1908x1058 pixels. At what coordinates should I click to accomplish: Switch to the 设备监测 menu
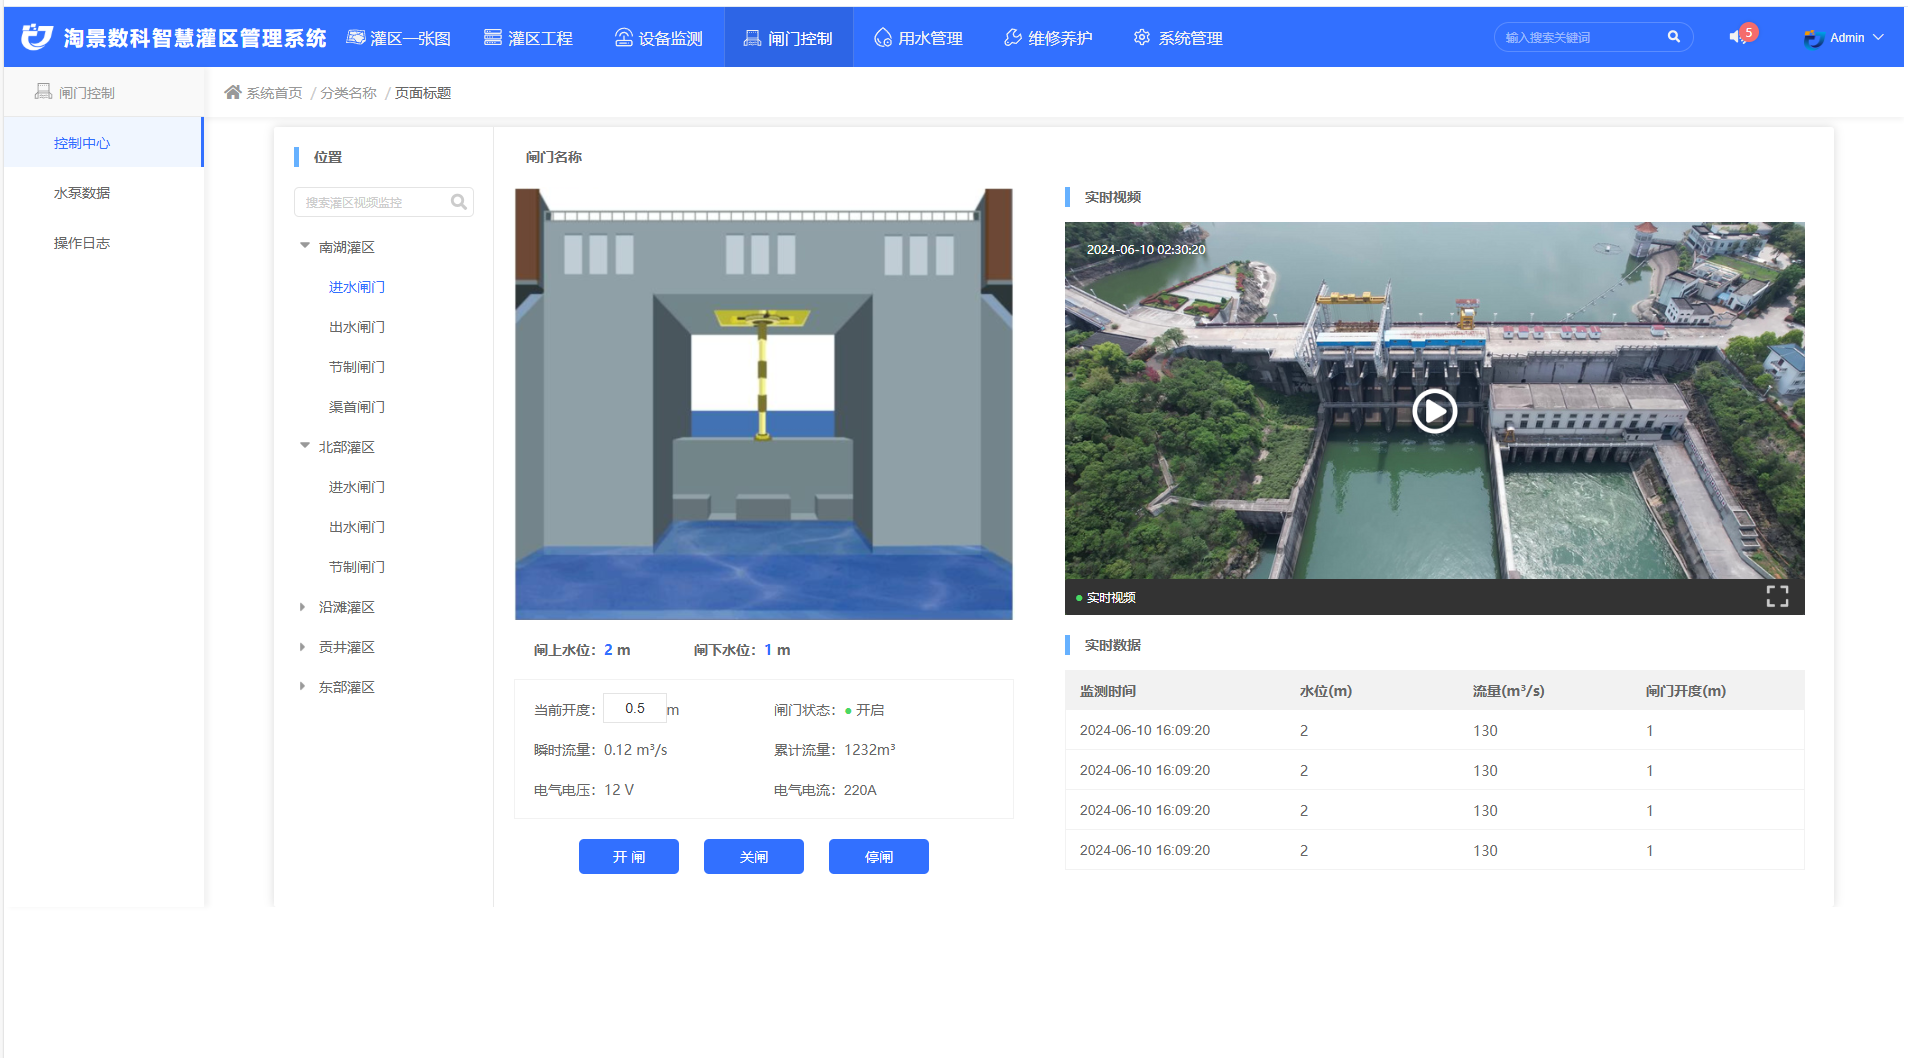coord(658,38)
